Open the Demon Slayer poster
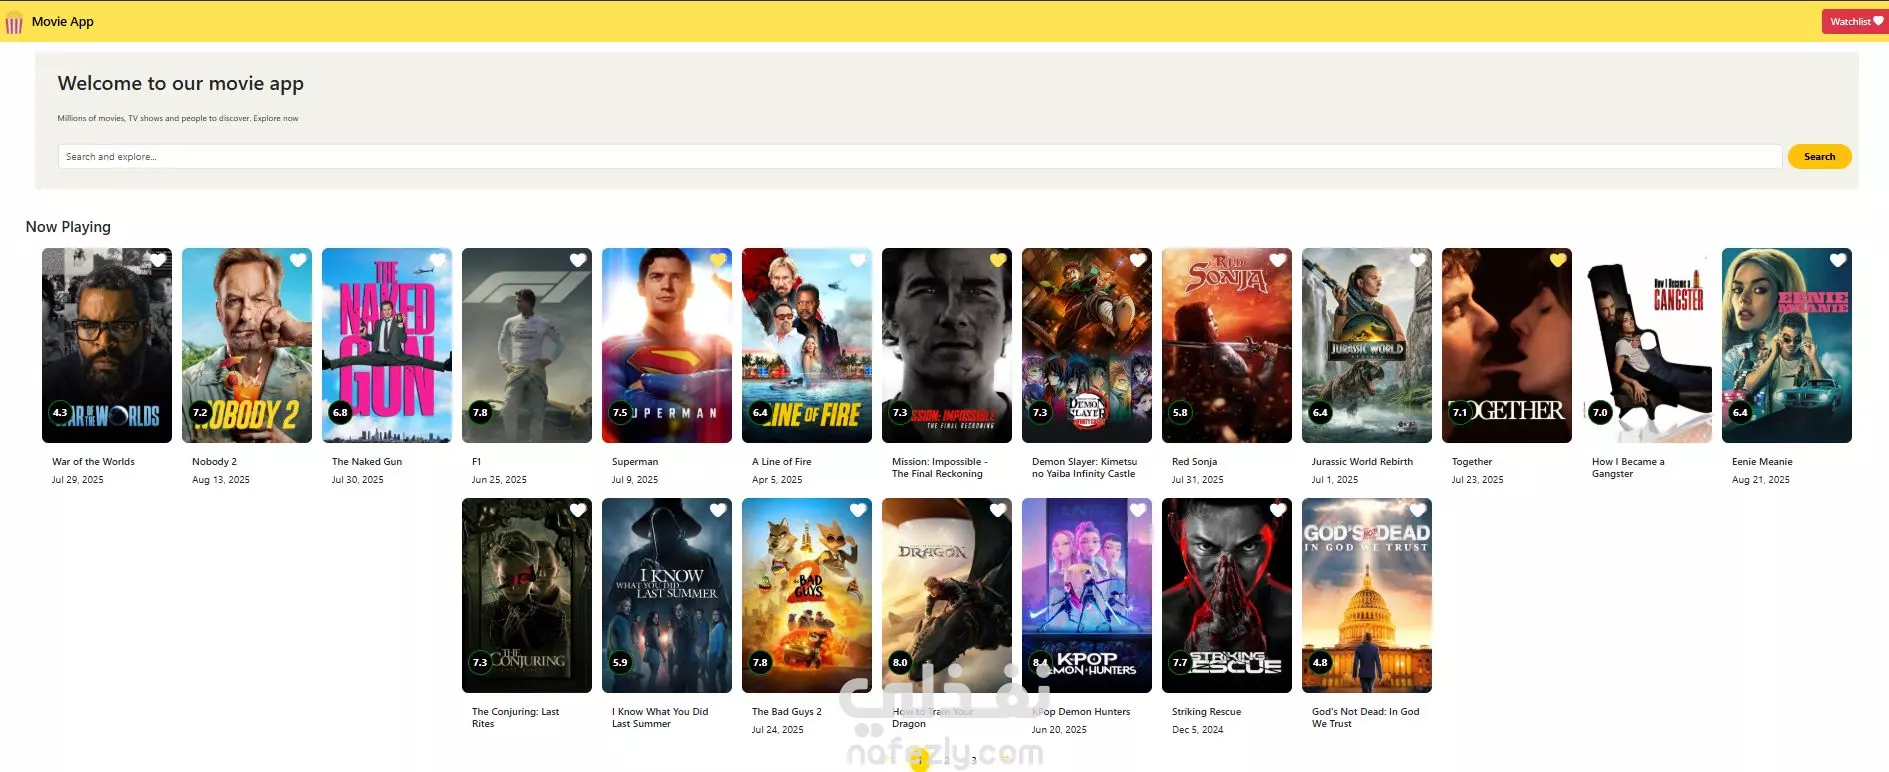The height and width of the screenshot is (772, 1889). tap(1087, 346)
